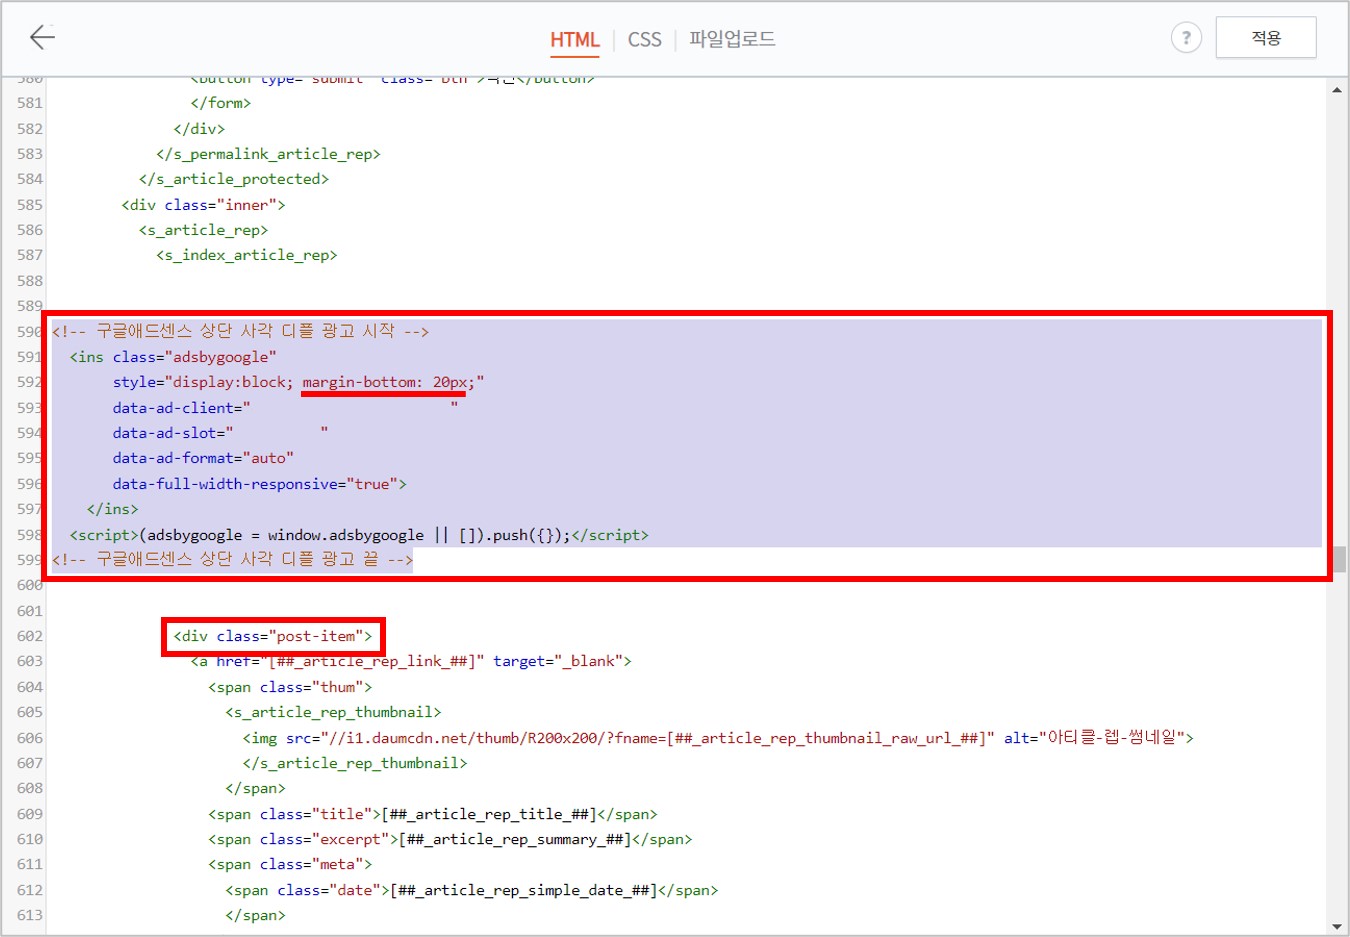Click the data-ad-slot attribute line
The height and width of the screenshot is (937, 1350).
[x=220, y=433]
